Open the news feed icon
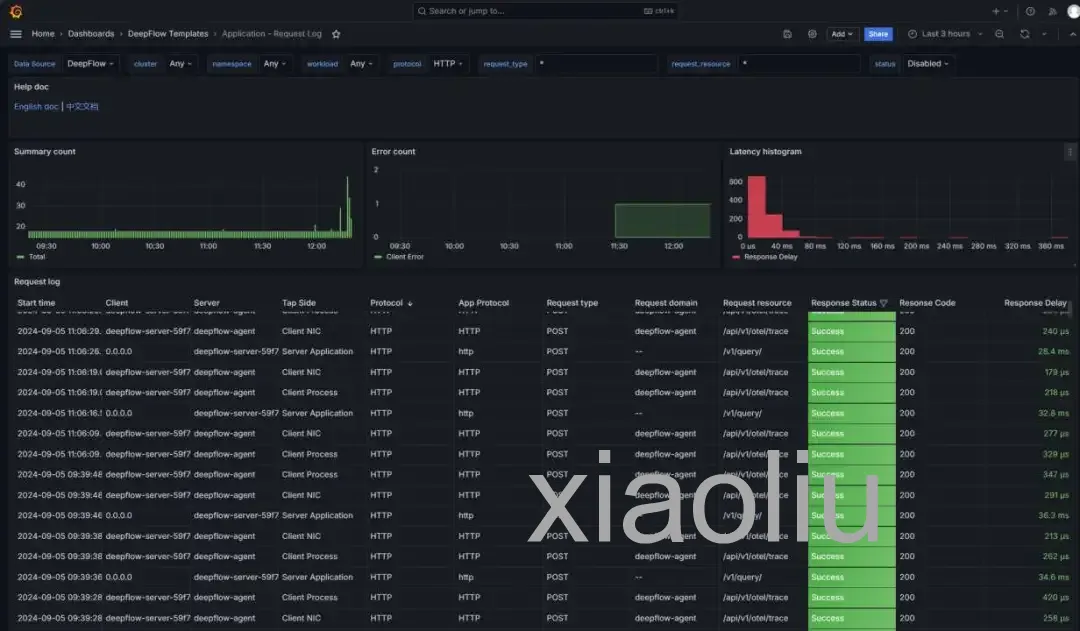 [1052, 11]
